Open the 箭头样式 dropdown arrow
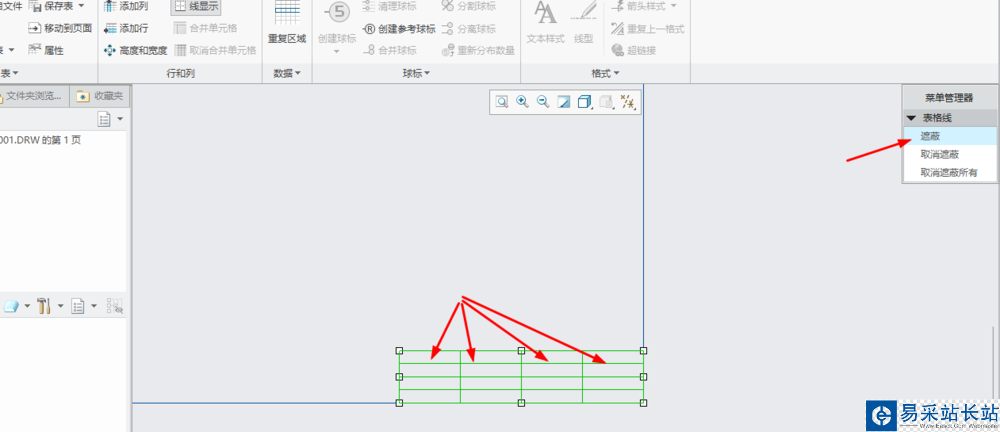1000x432 pixels. [673, 6]
